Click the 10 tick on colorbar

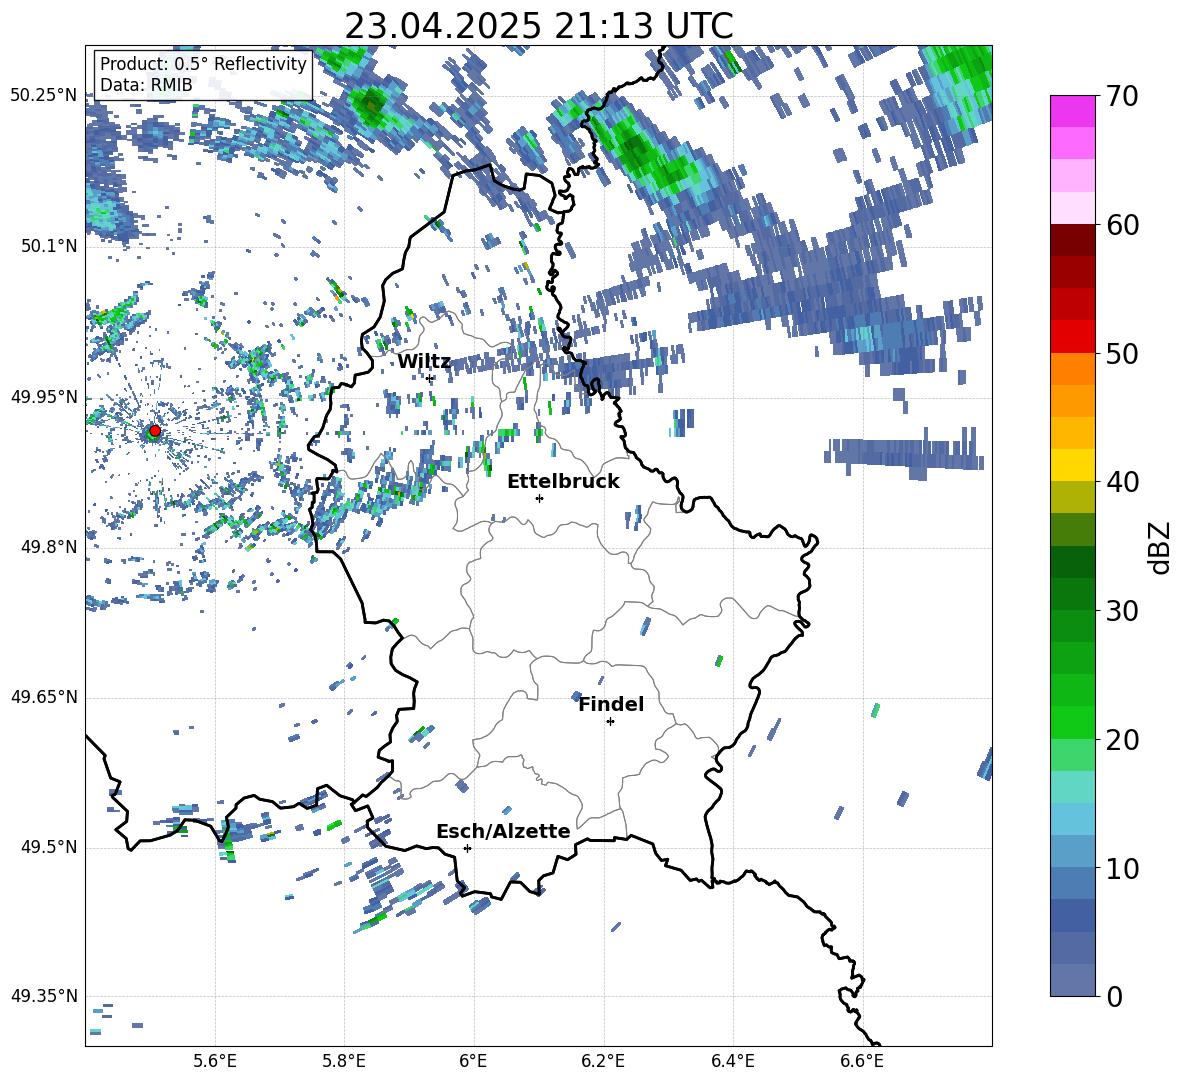pyautogui.click(x=1122, y=869)
